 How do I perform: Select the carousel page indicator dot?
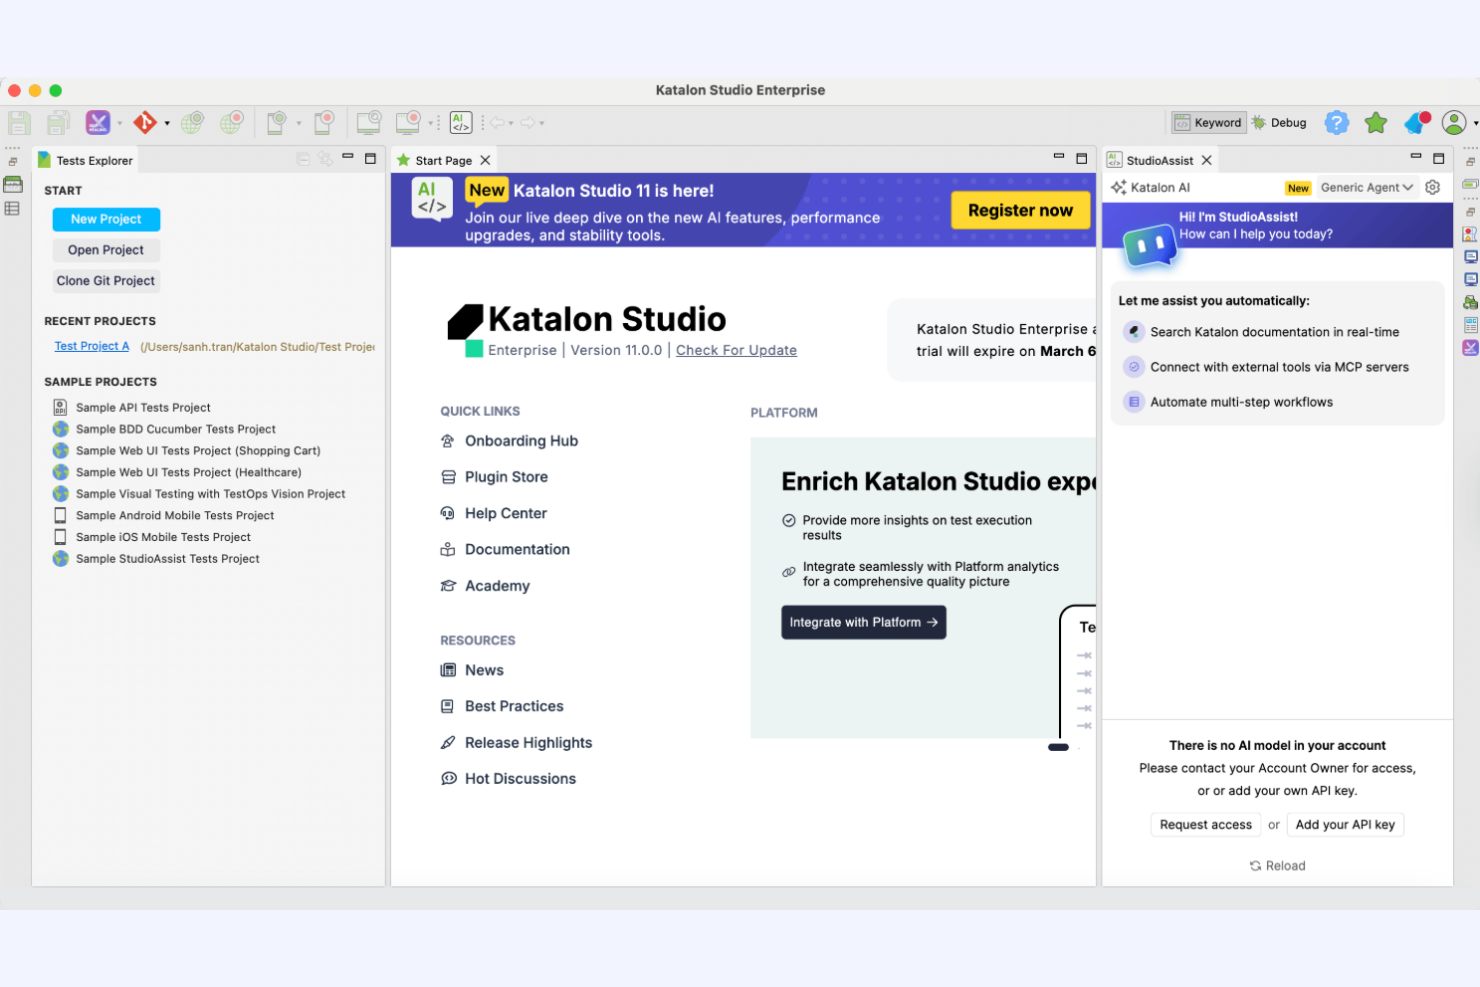(1057, 747)
